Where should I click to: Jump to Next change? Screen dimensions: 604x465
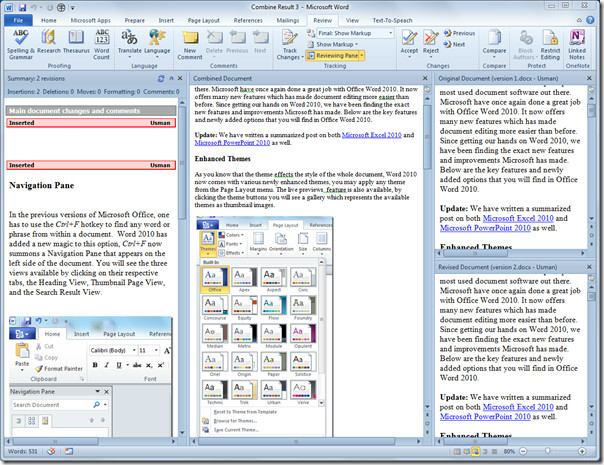click(454, 44)
